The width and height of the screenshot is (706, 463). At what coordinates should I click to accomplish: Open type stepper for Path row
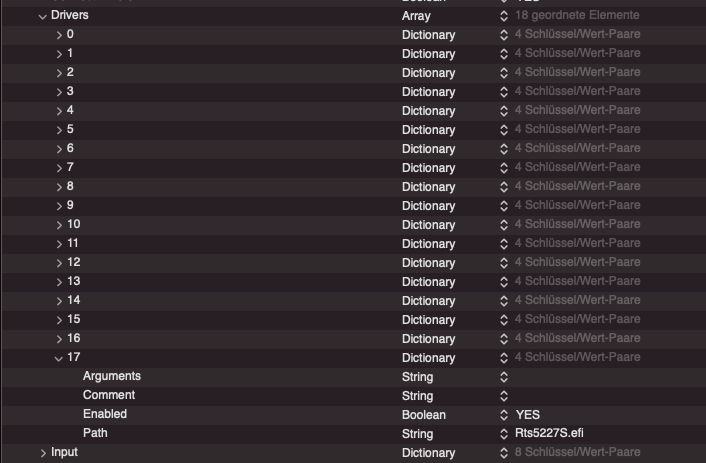[x=504, y=434]
